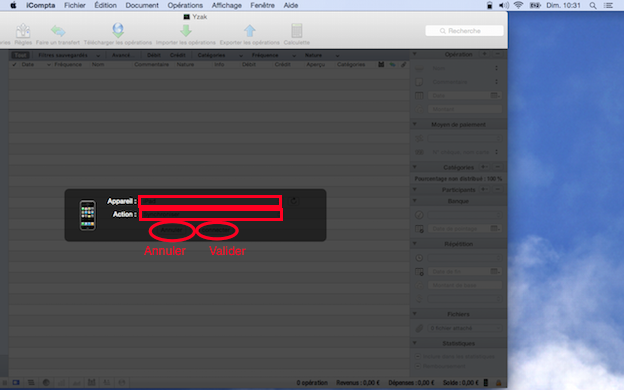624x390 pixels.
Task: Toggle the Remboursement checkbox
Action: 418,366
